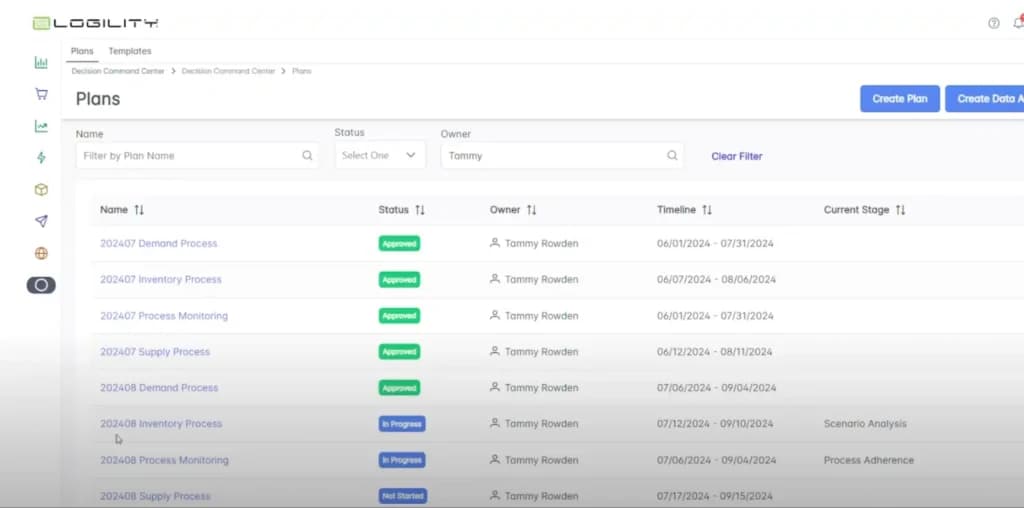Screen dimensions: 1024x508
Task: Open the globe sidebar icon
Action: [41, 253]
